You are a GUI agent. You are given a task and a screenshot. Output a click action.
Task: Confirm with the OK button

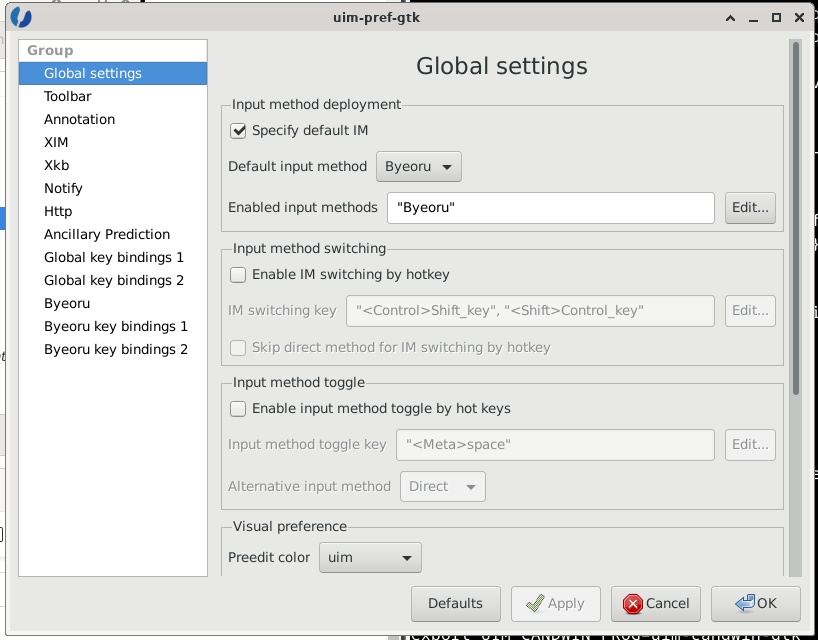tap(756, 603)
